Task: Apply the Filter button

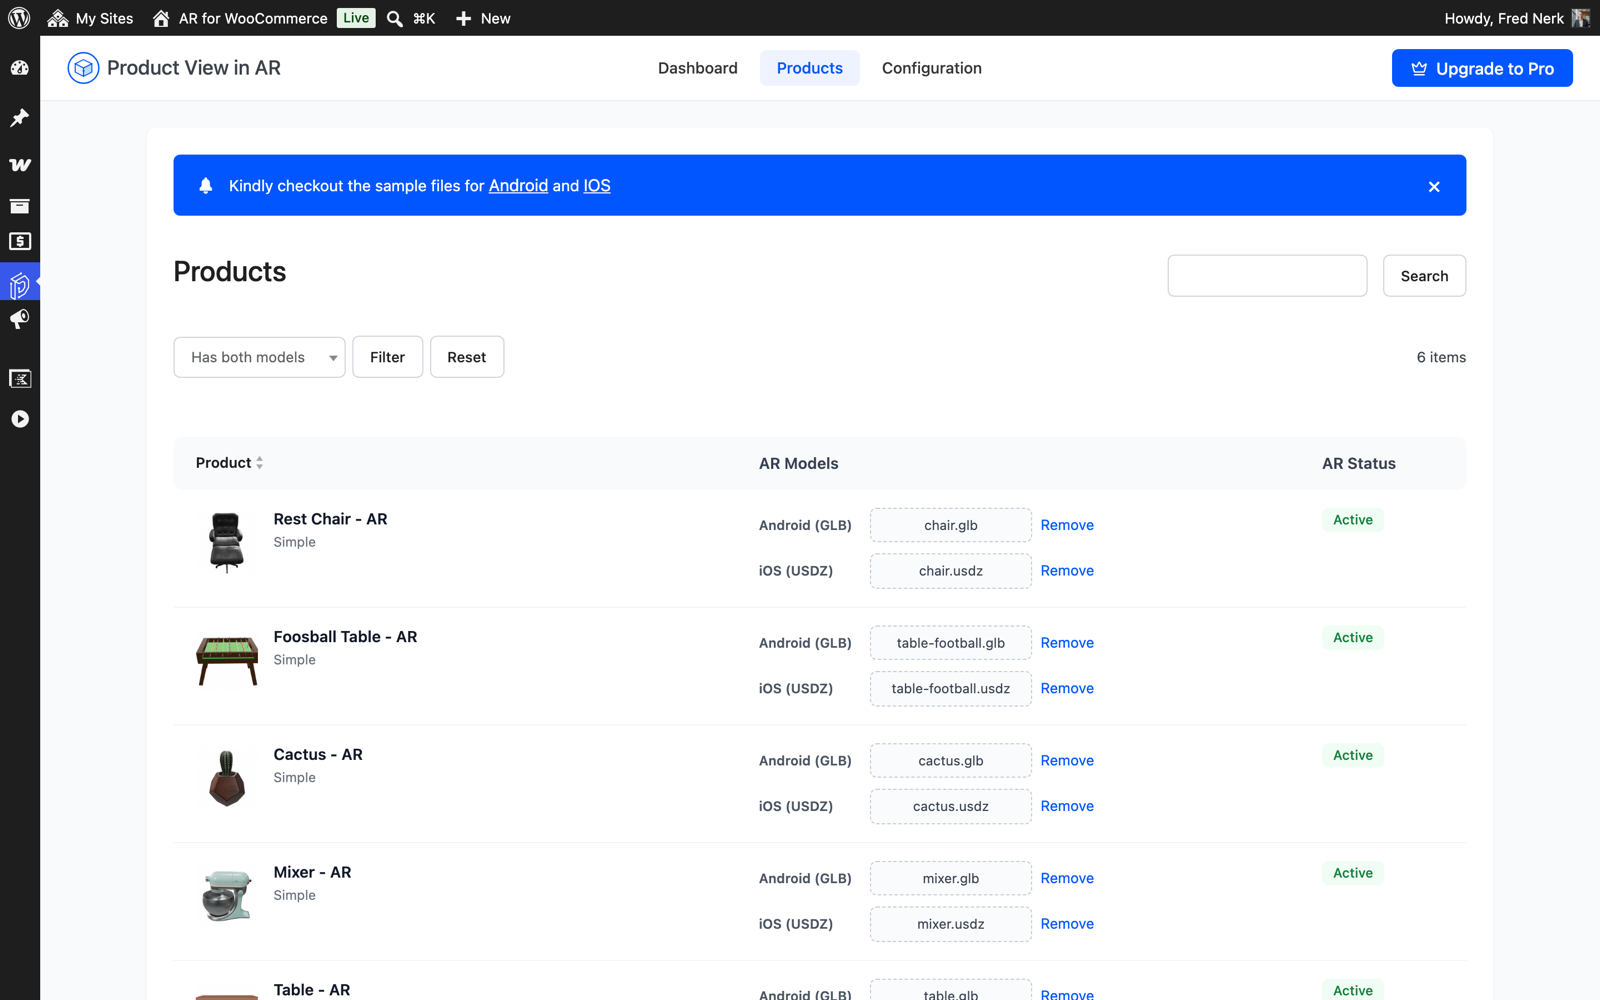Action: [x=387, y=357]
